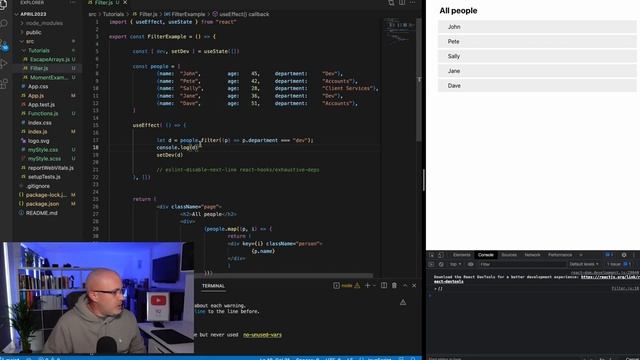The height and width of the screenshot is (360, 640).
Task: Open package.json file
Action: click(42, 204)
